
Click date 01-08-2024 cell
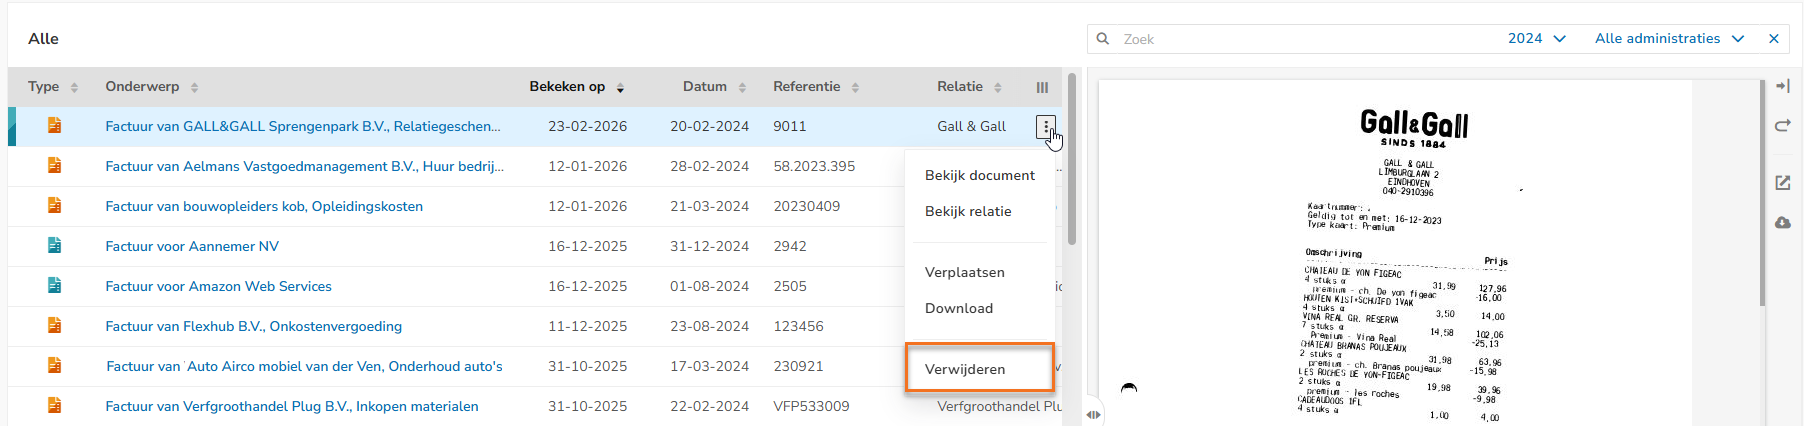(709, 286)
